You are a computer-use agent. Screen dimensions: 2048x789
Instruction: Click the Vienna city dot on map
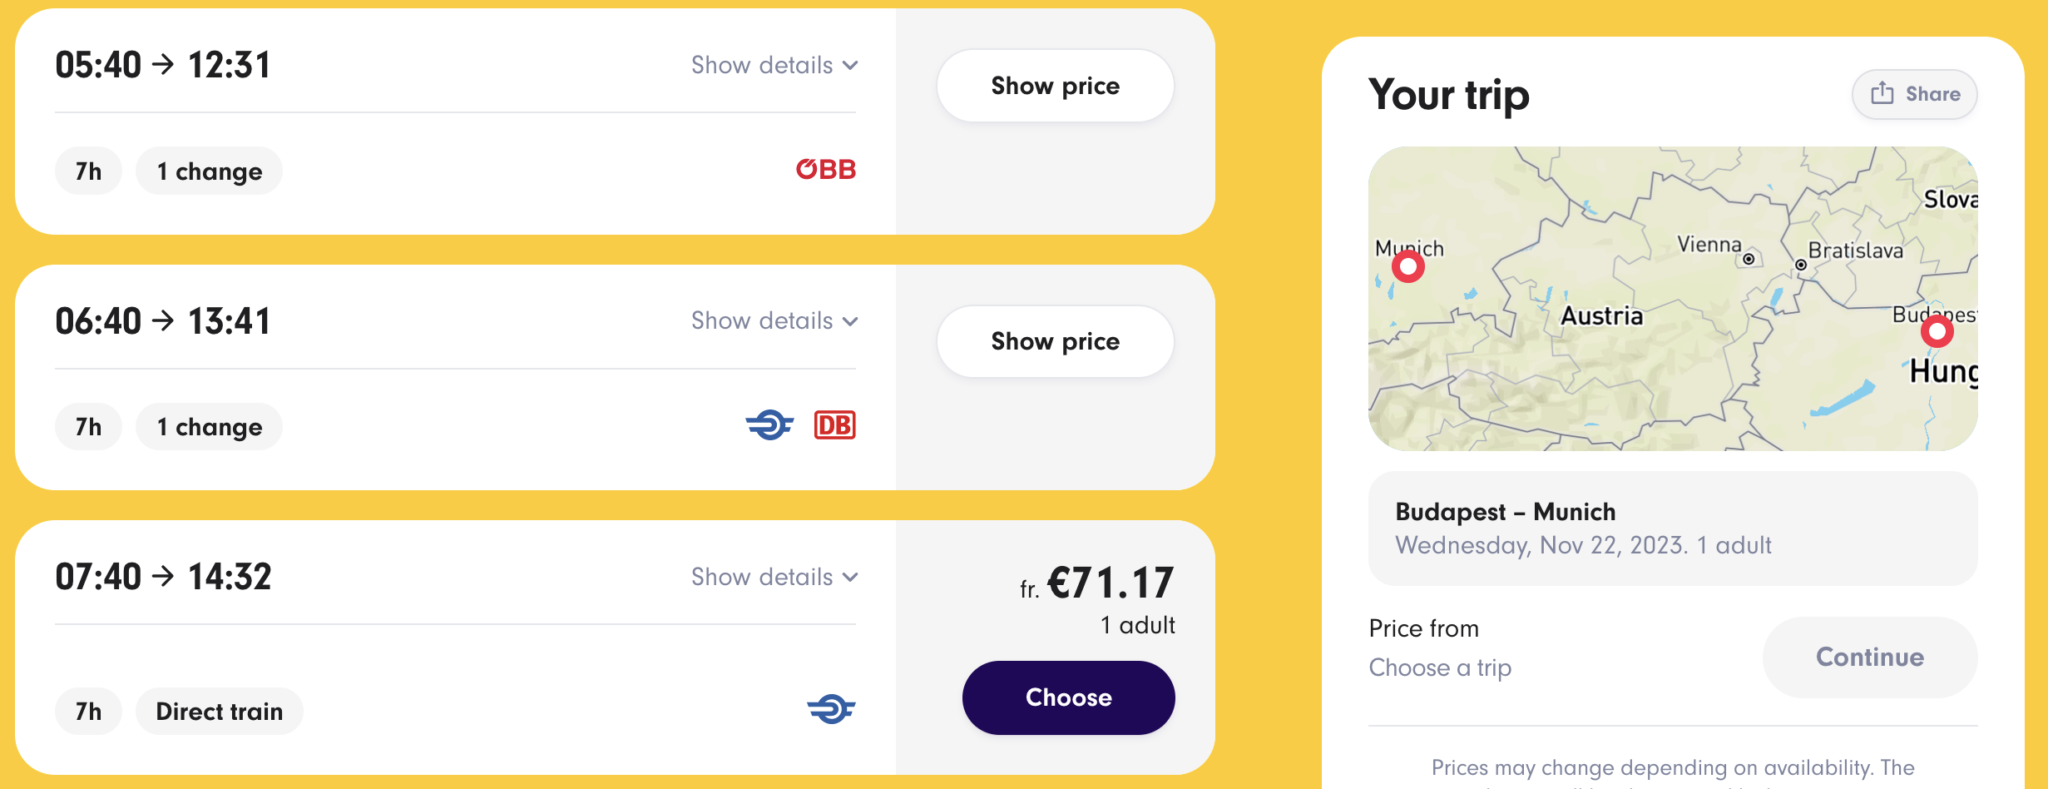[1749, 259]
